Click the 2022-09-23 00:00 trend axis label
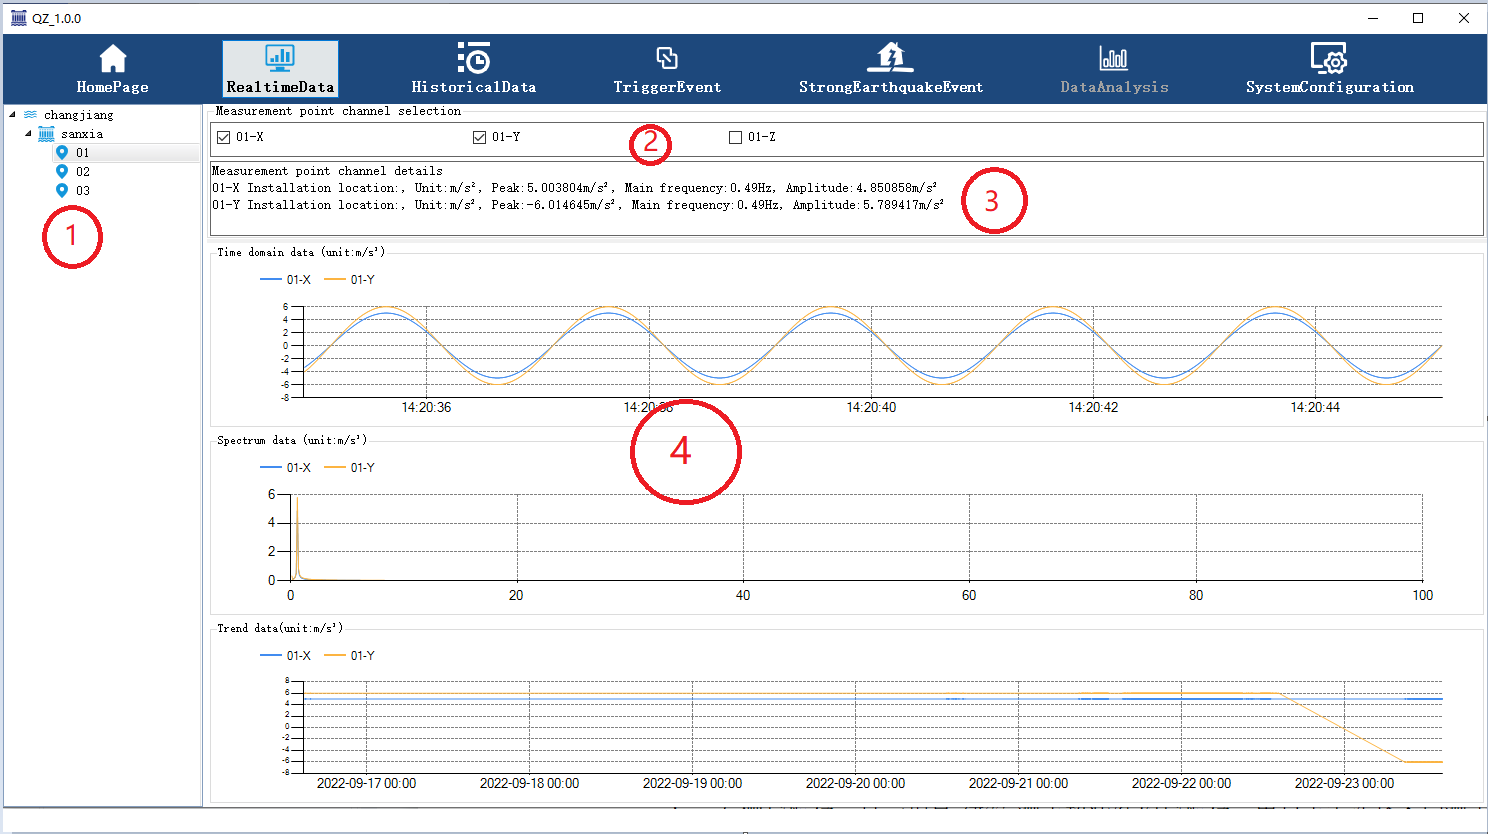This screenshot has height=834, width=1488. coord(1344,783)
